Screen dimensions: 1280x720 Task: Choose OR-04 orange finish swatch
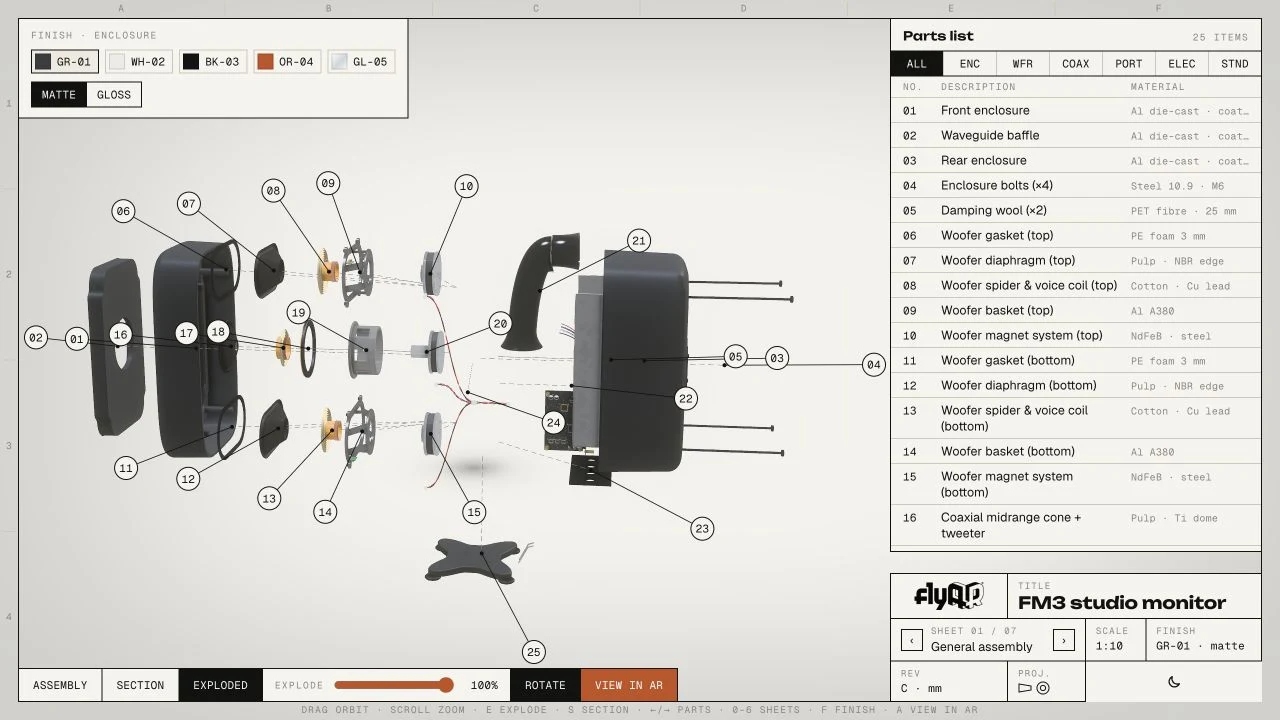coord(287,62)
